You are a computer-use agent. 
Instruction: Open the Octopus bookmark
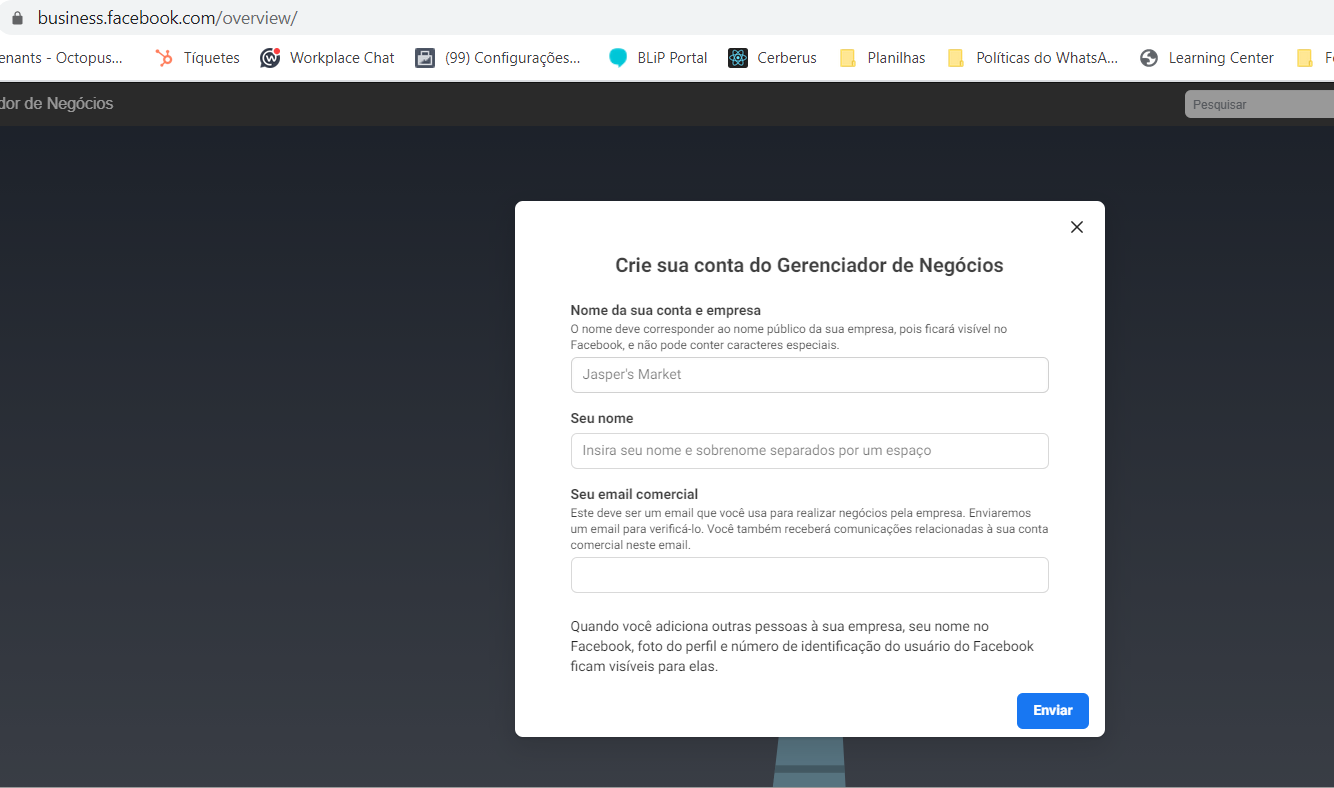tap(62, 58)
